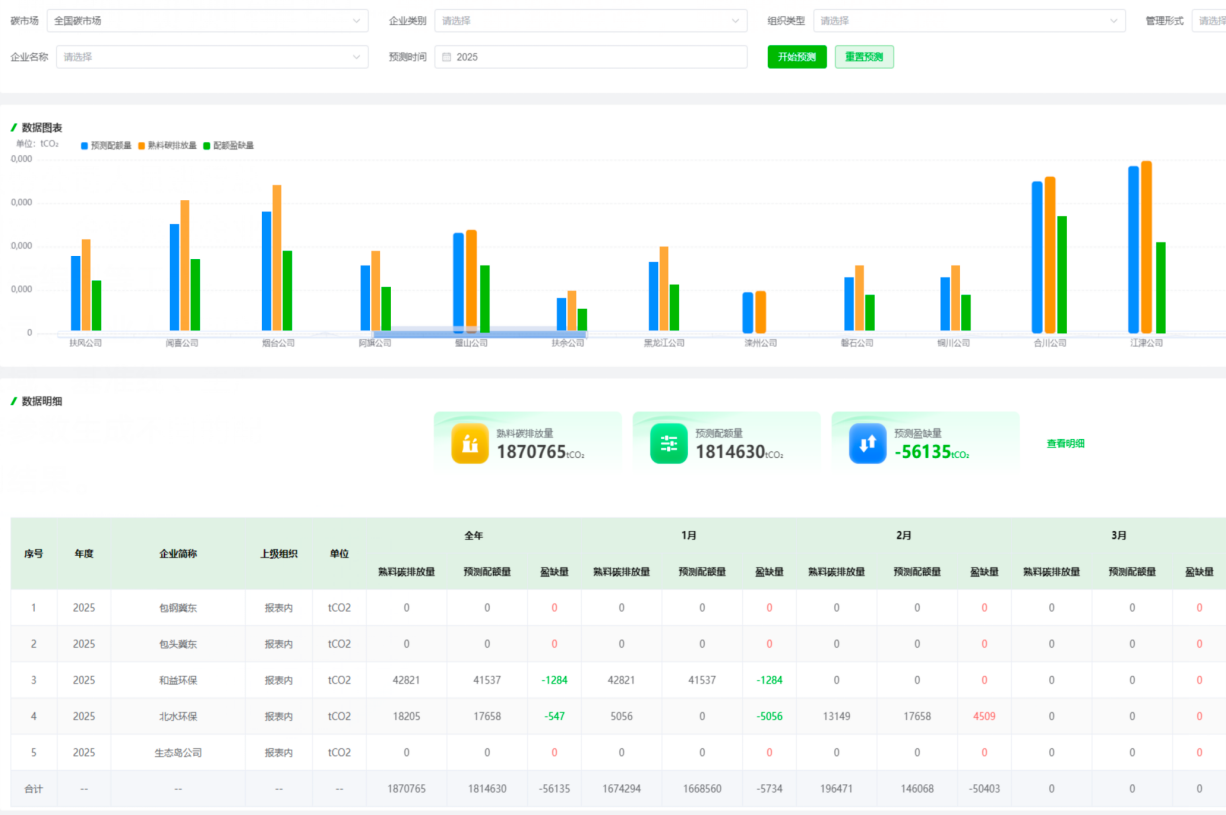Expand the 组织类型 dropdown
1226x815 pixels.
[x=968, y=21]
